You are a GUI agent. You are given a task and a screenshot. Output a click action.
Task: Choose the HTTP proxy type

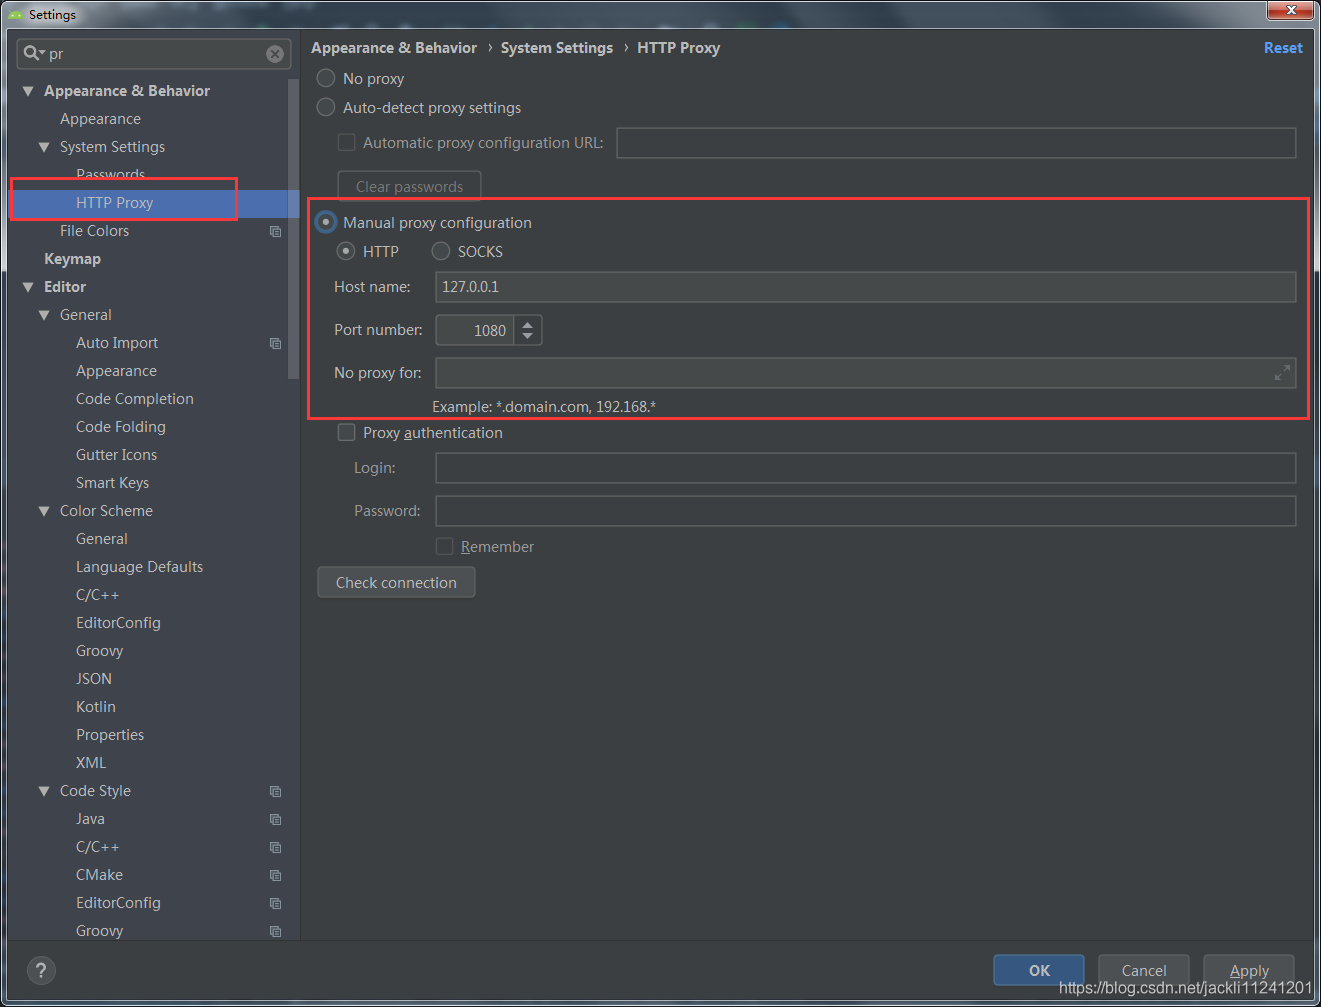coord(346,251)
